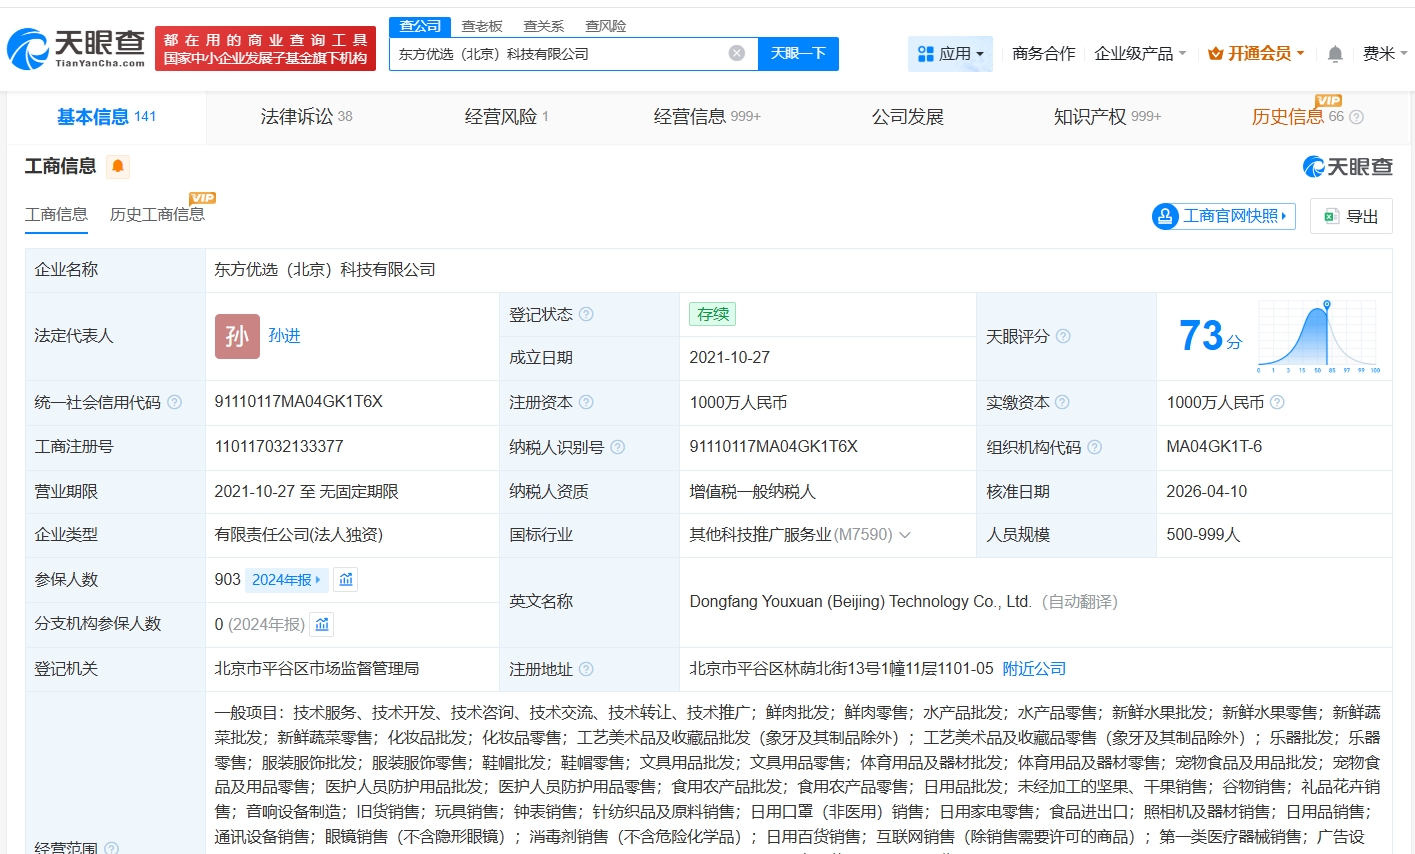Open the 费米 account dropdown
The image size is (1415, 854).
click(1385, 54)
